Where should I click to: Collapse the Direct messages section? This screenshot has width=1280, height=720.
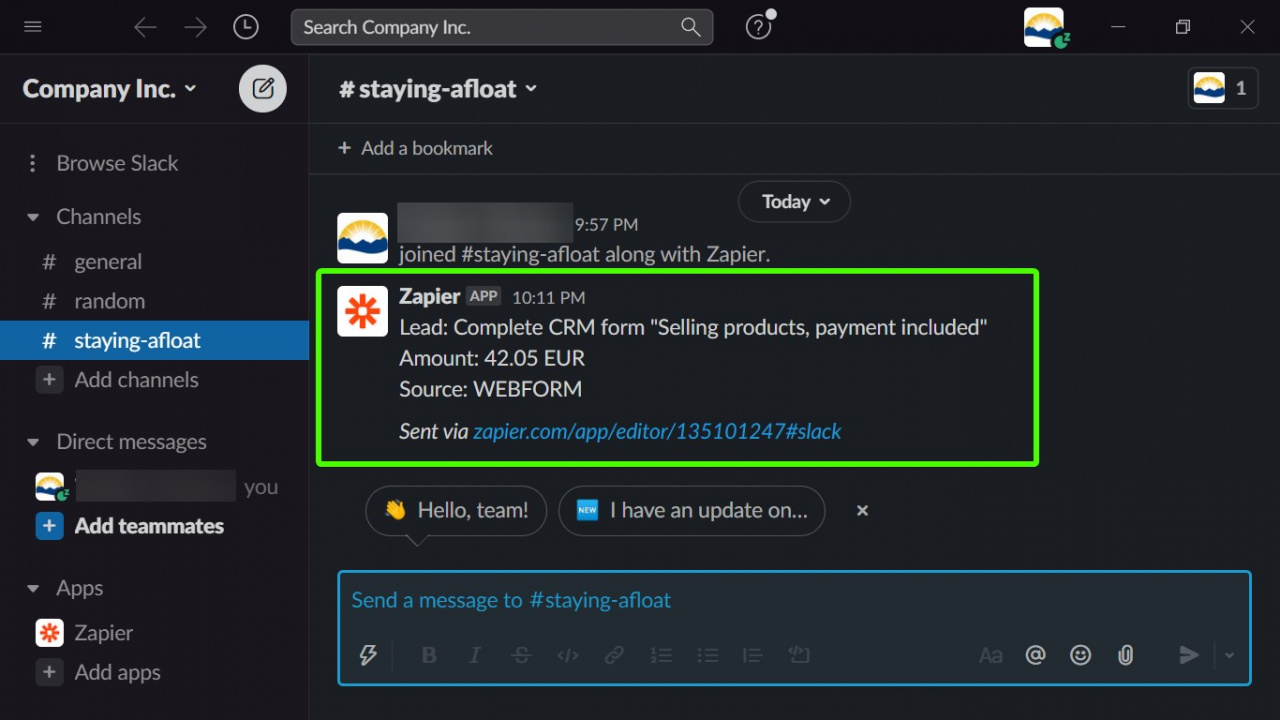pos(33,442)
